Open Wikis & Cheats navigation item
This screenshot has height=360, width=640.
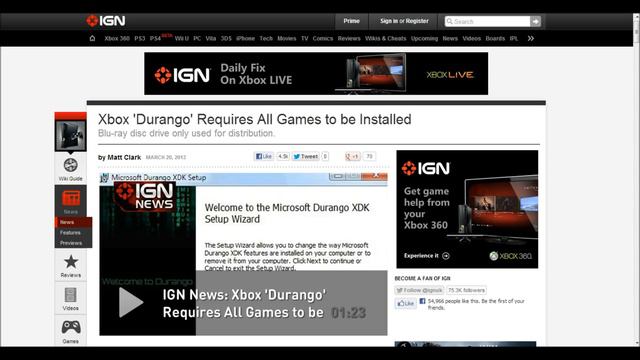(386, 38)
